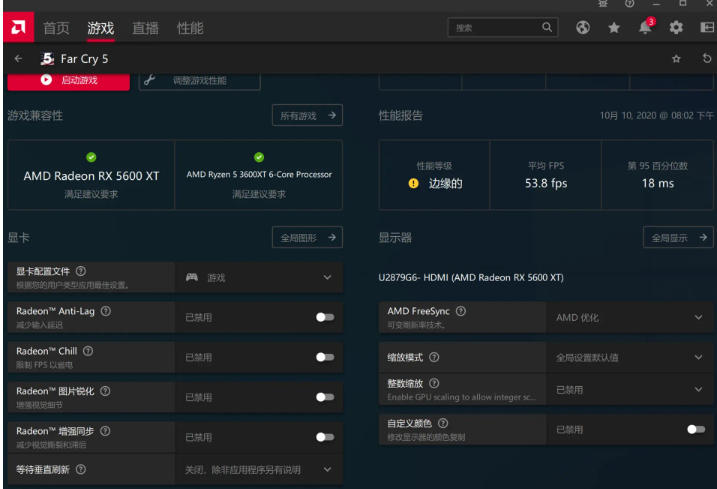Click help icon next to Radeon 图片锐化

pyautogui.click(x=105, y=391)
